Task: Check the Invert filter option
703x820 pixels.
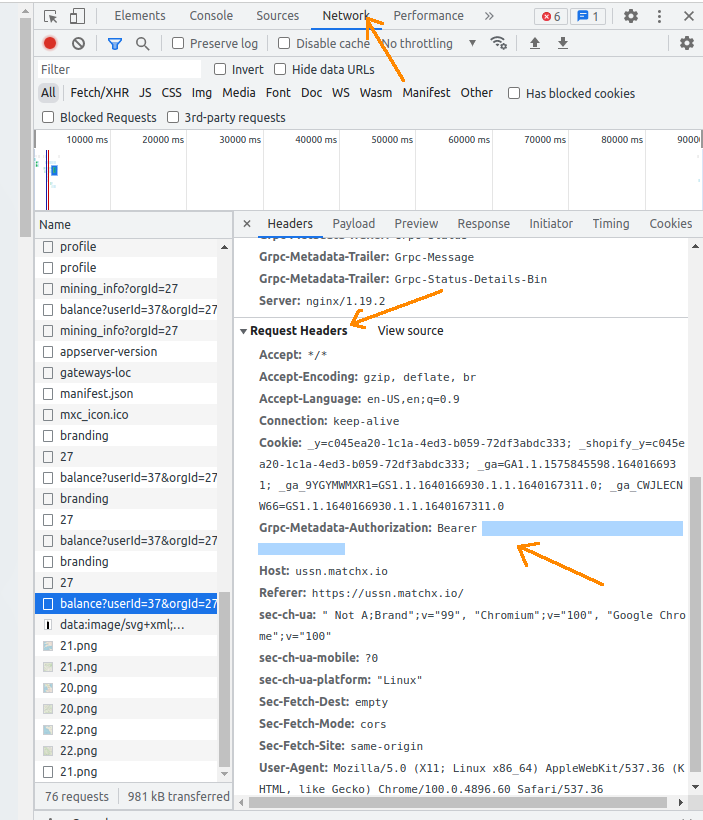Action: point(220,69)
